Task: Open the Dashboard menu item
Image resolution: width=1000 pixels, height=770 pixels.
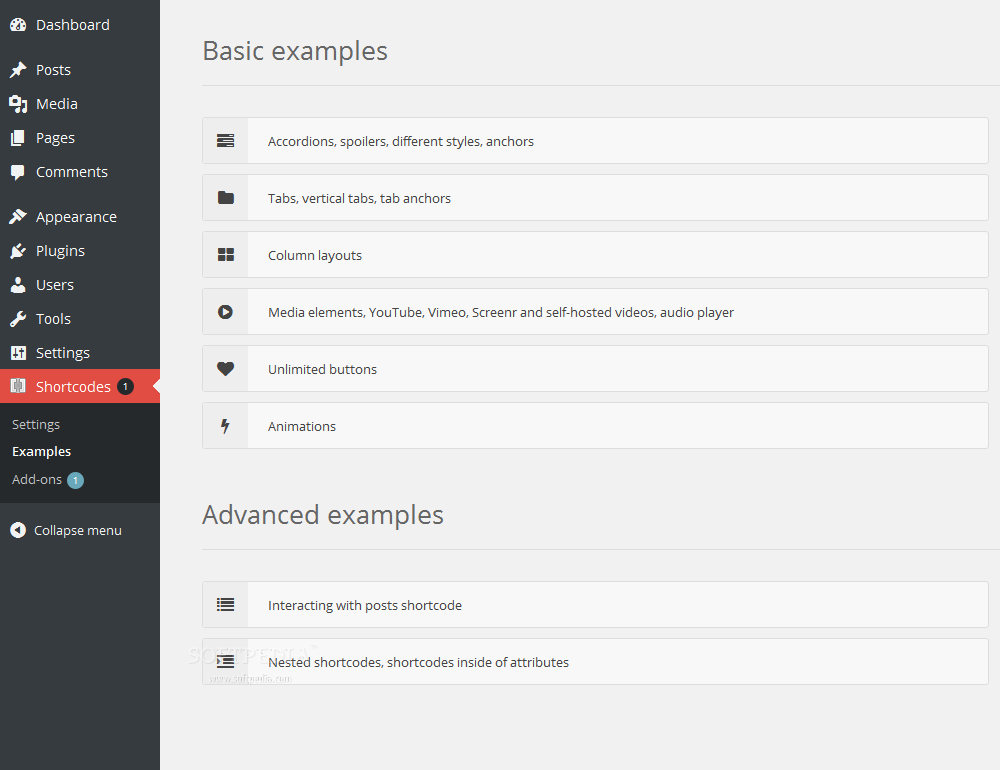Action: tap(72, 25)
